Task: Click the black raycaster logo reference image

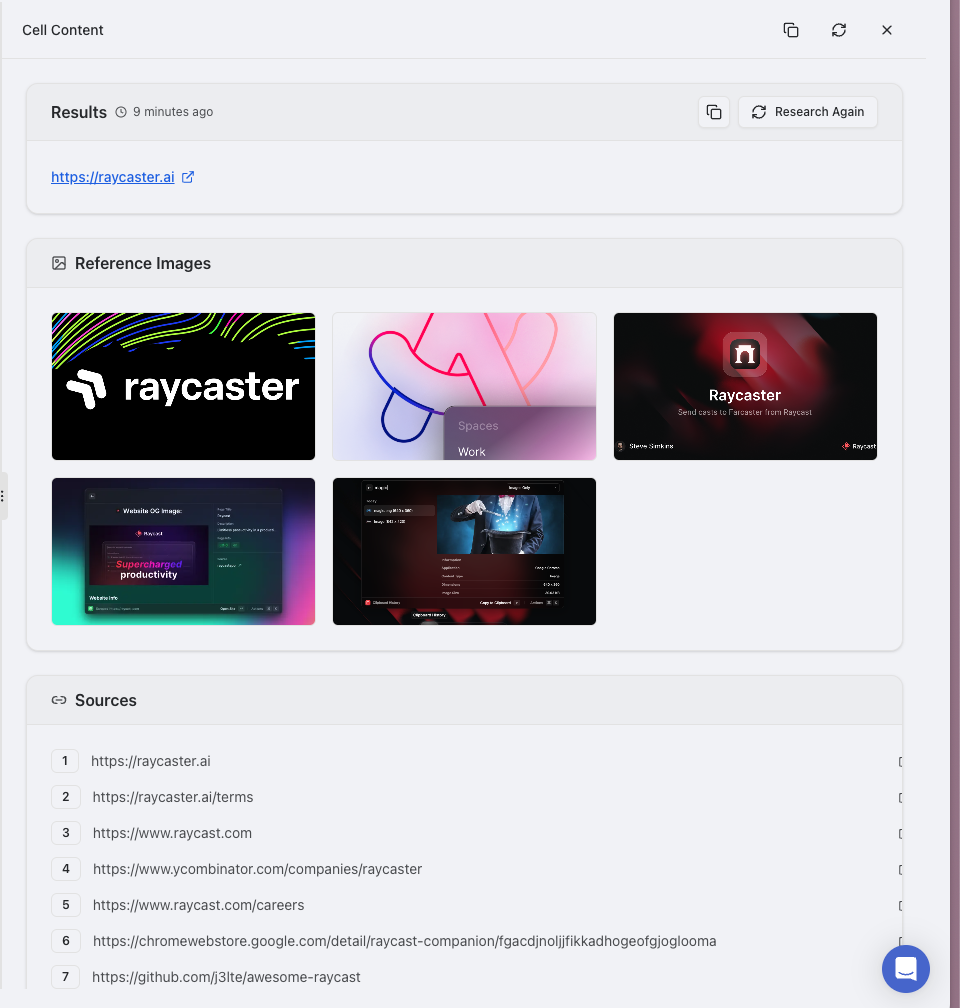Action: point(183,386)
